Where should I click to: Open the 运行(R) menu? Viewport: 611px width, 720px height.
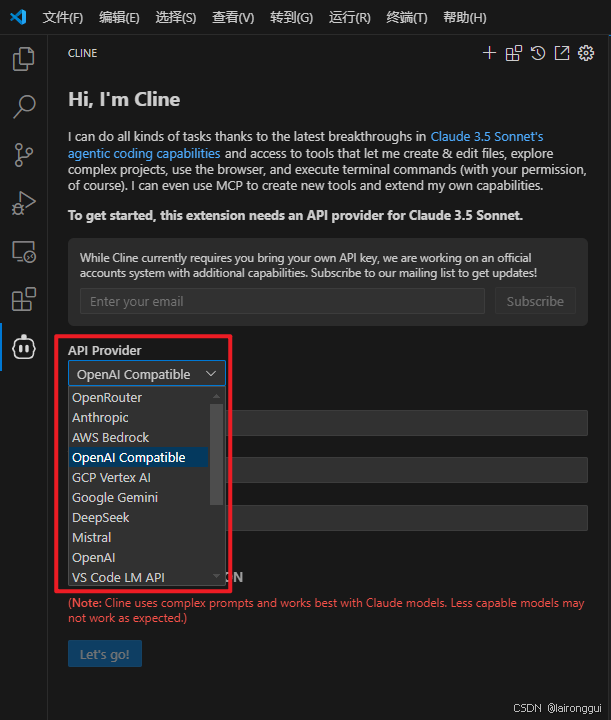point(350,17)
